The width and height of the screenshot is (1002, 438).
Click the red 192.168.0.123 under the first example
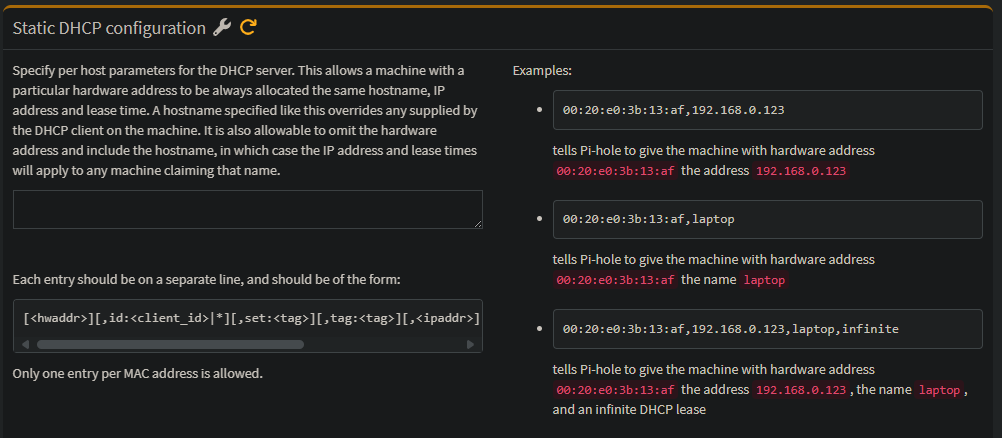pos(801,171)
